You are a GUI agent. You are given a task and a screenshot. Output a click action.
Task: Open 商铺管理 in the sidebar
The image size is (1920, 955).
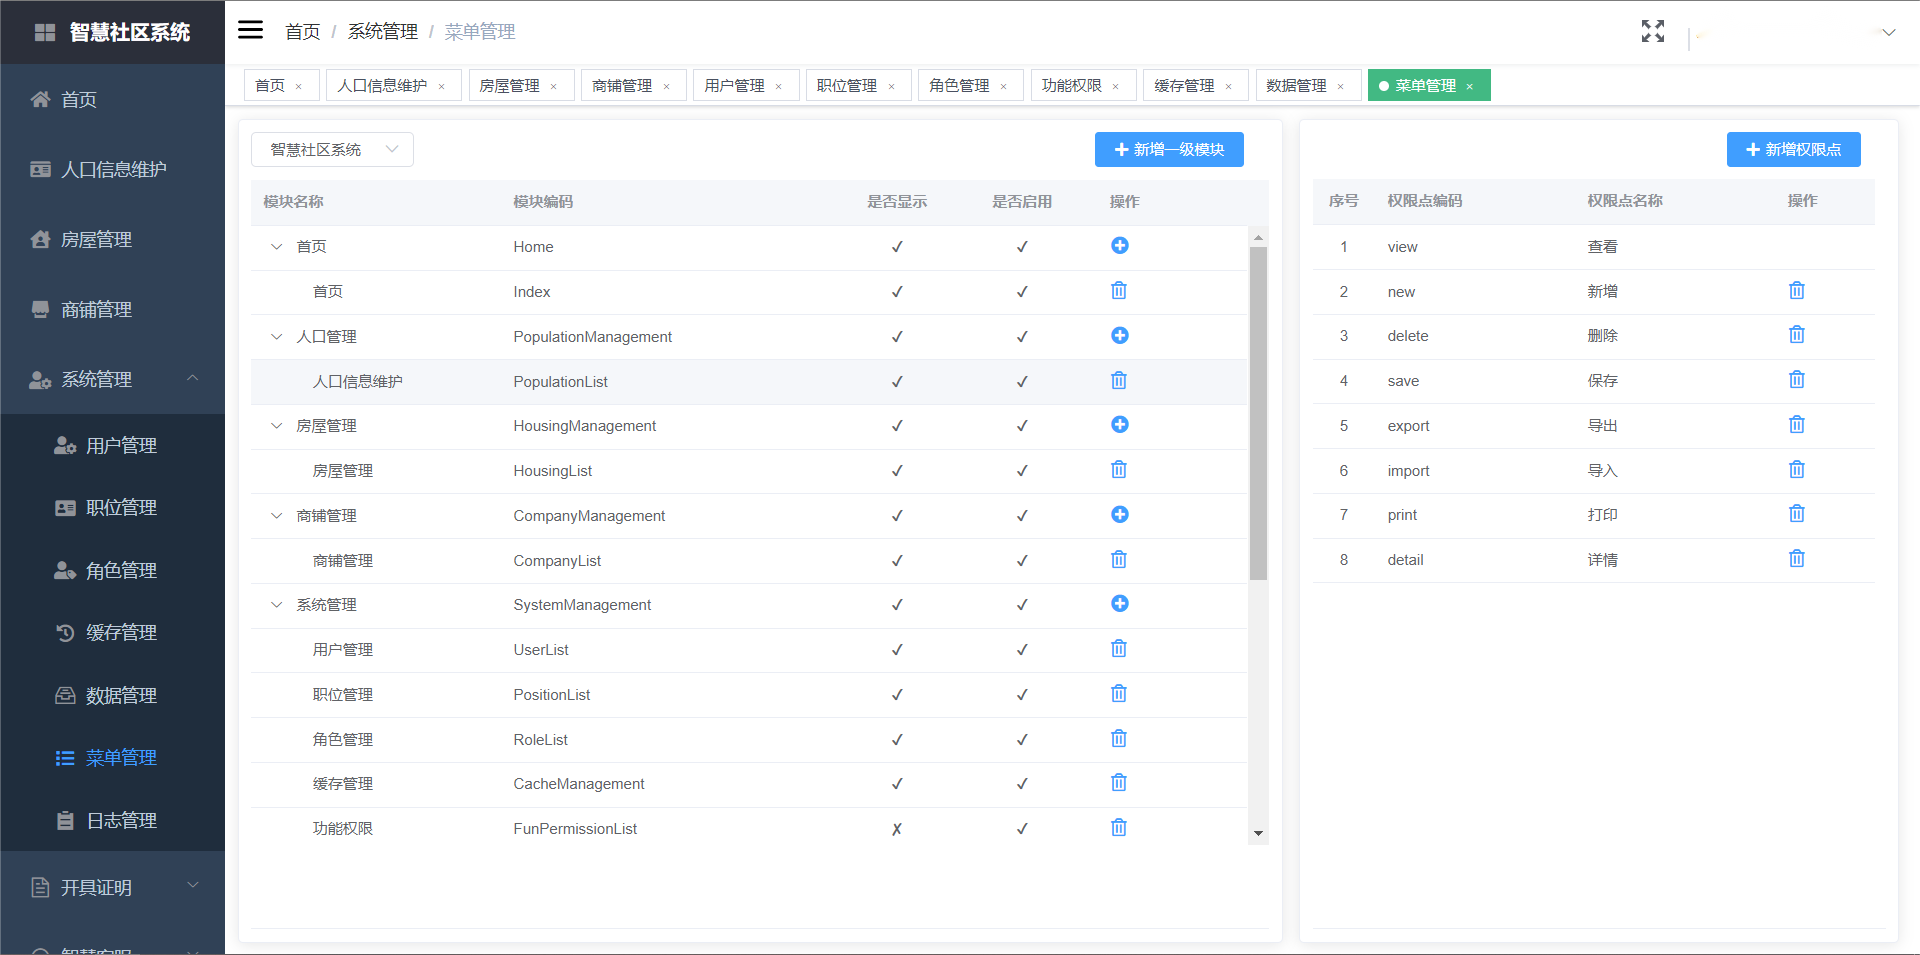click(x=112, y=309)
